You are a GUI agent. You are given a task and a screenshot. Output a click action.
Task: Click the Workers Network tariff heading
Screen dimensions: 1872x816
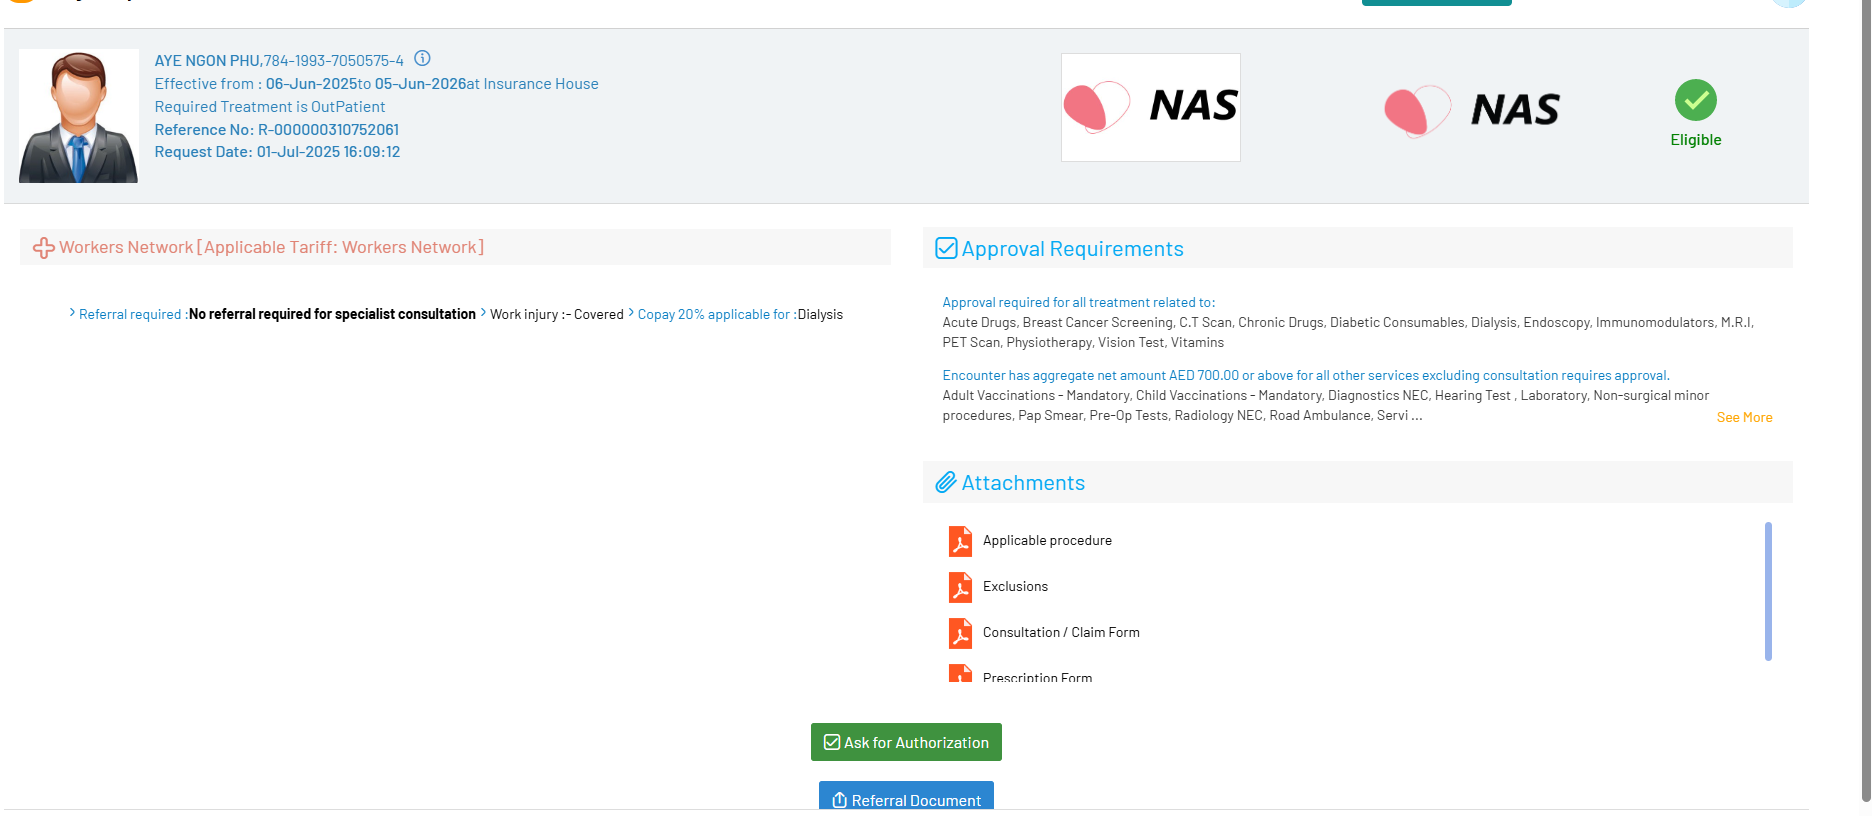pyautogui.click(x=271, y=247)
